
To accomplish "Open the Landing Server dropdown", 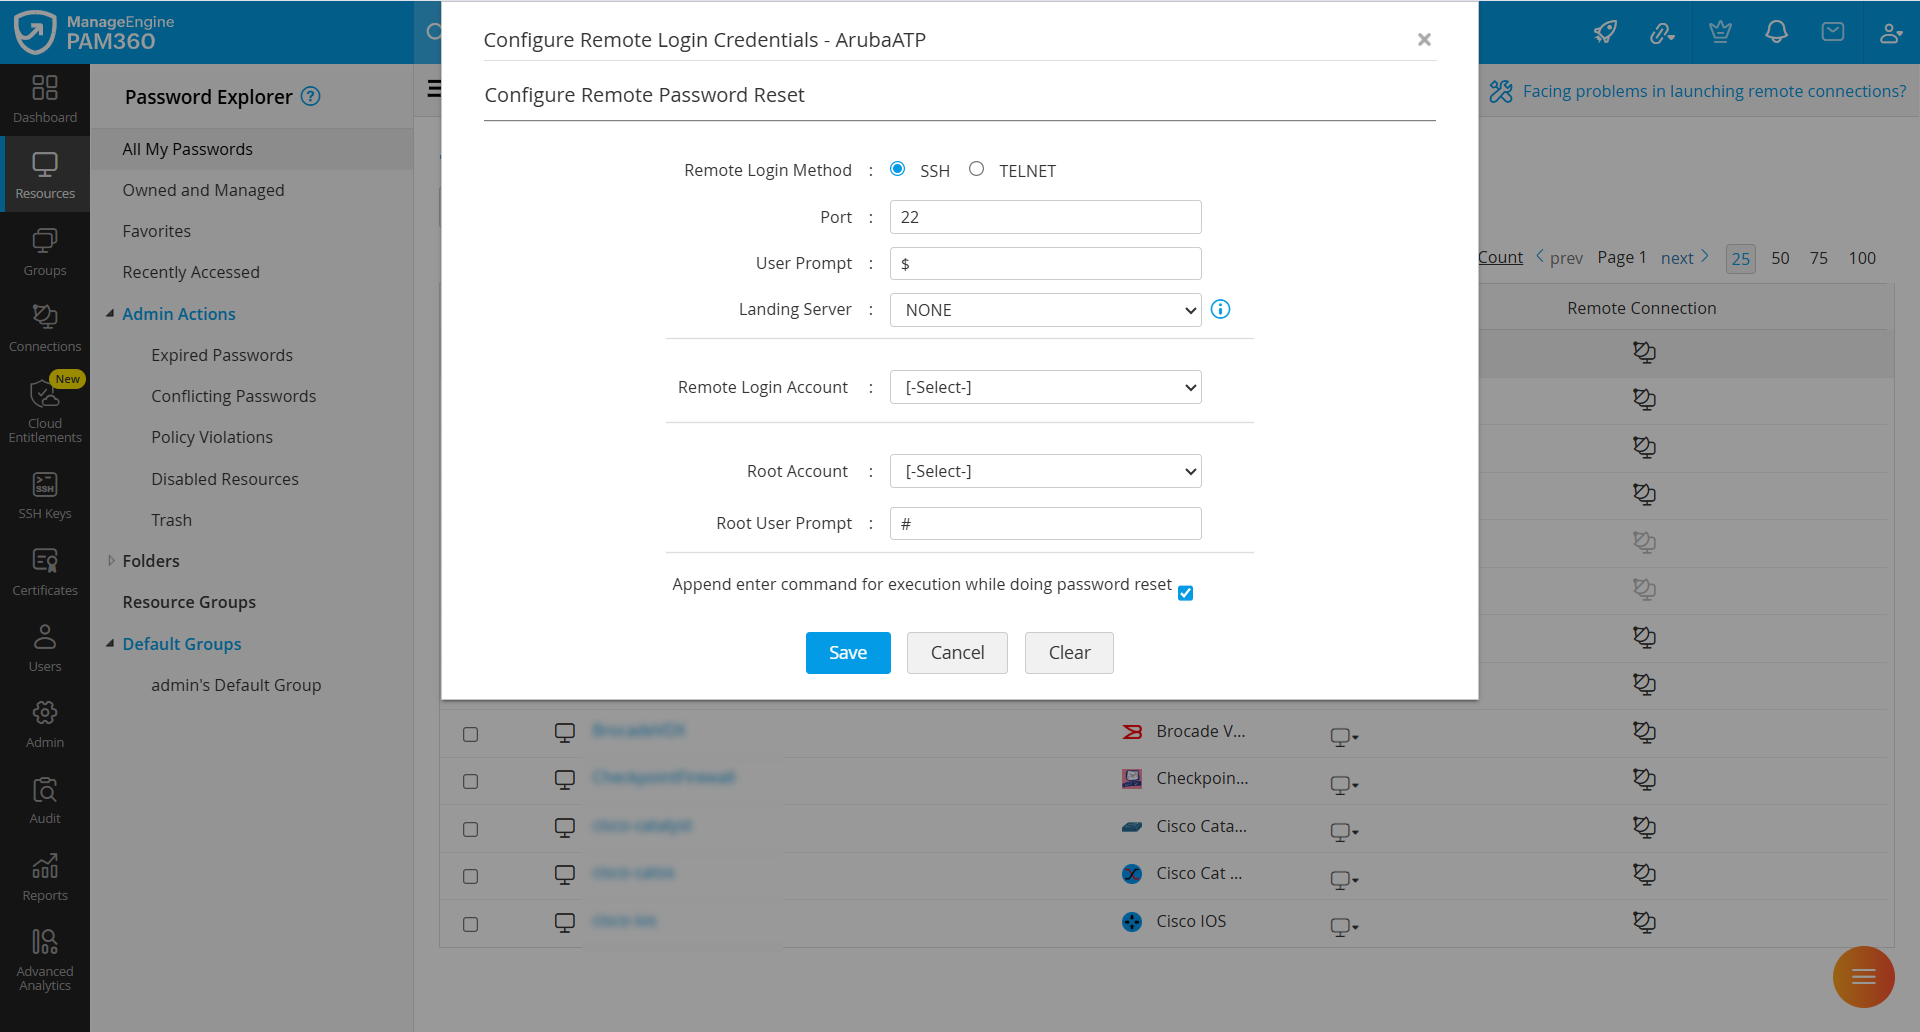I will point(1045,310).
